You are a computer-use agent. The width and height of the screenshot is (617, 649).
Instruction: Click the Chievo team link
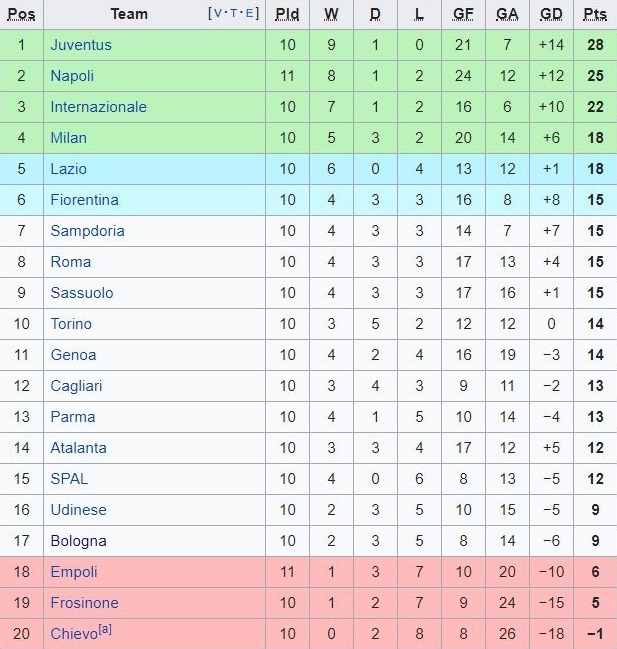click(73, 634)
